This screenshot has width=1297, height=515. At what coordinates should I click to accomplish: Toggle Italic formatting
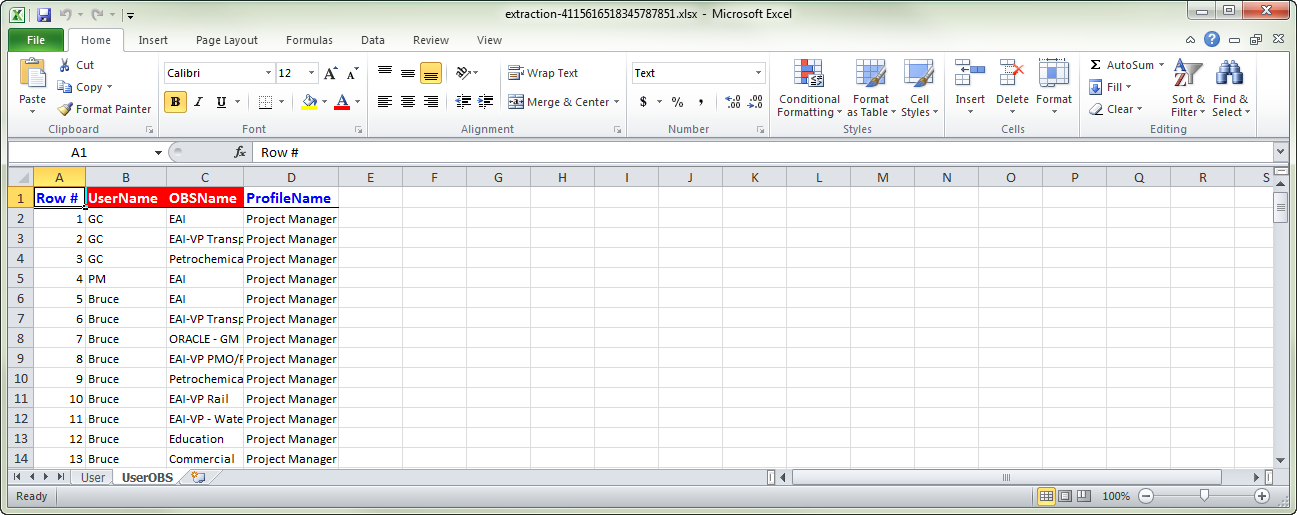click(198, 102)
